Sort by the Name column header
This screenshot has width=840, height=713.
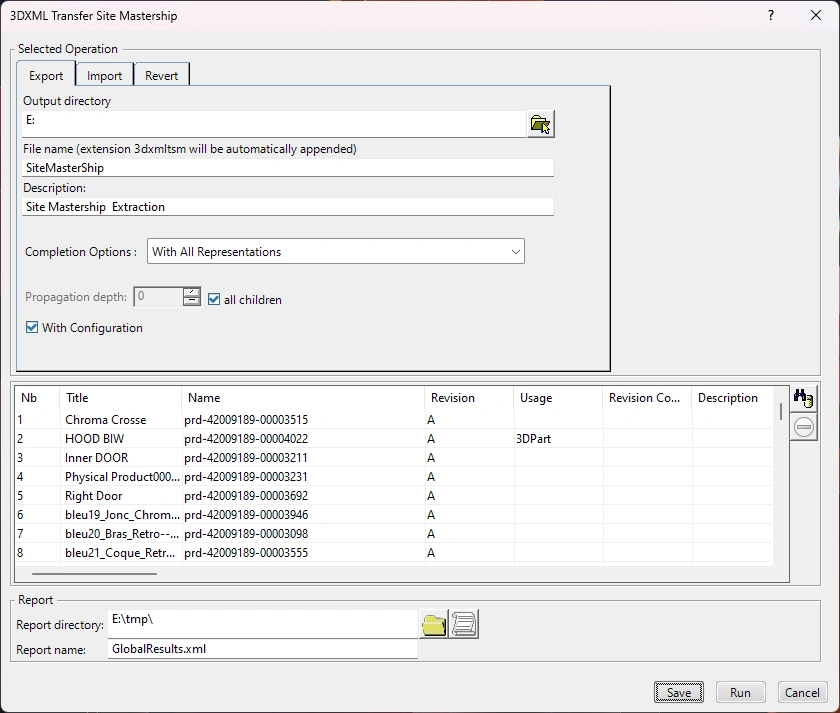303,397
